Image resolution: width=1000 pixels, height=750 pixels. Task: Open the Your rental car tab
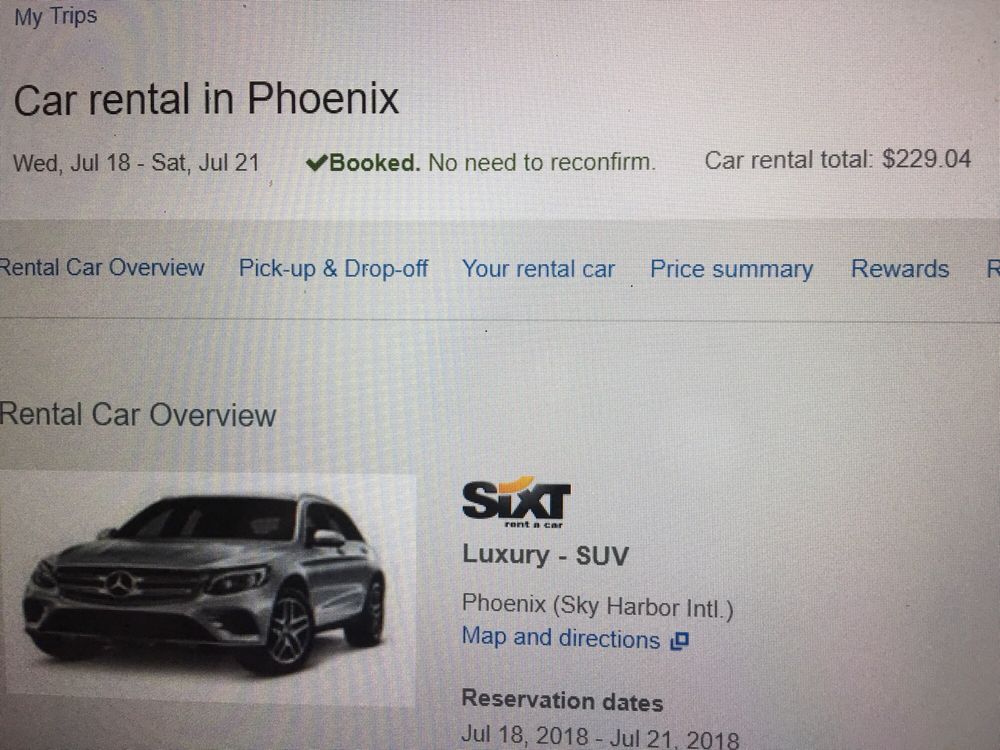pyautogui.click(x=538, y=269)
